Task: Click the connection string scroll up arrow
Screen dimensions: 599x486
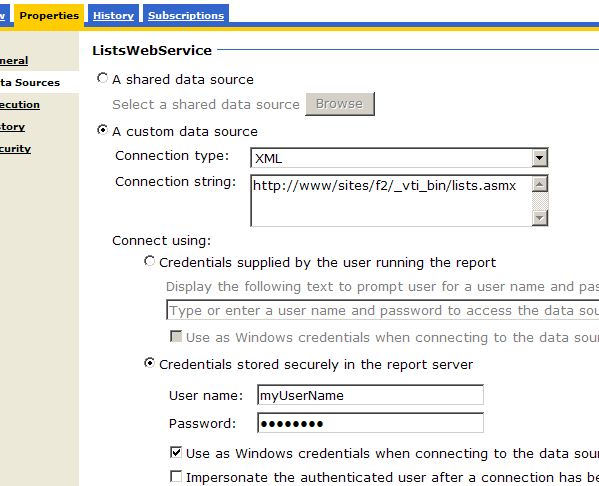Action: (539, 185)
